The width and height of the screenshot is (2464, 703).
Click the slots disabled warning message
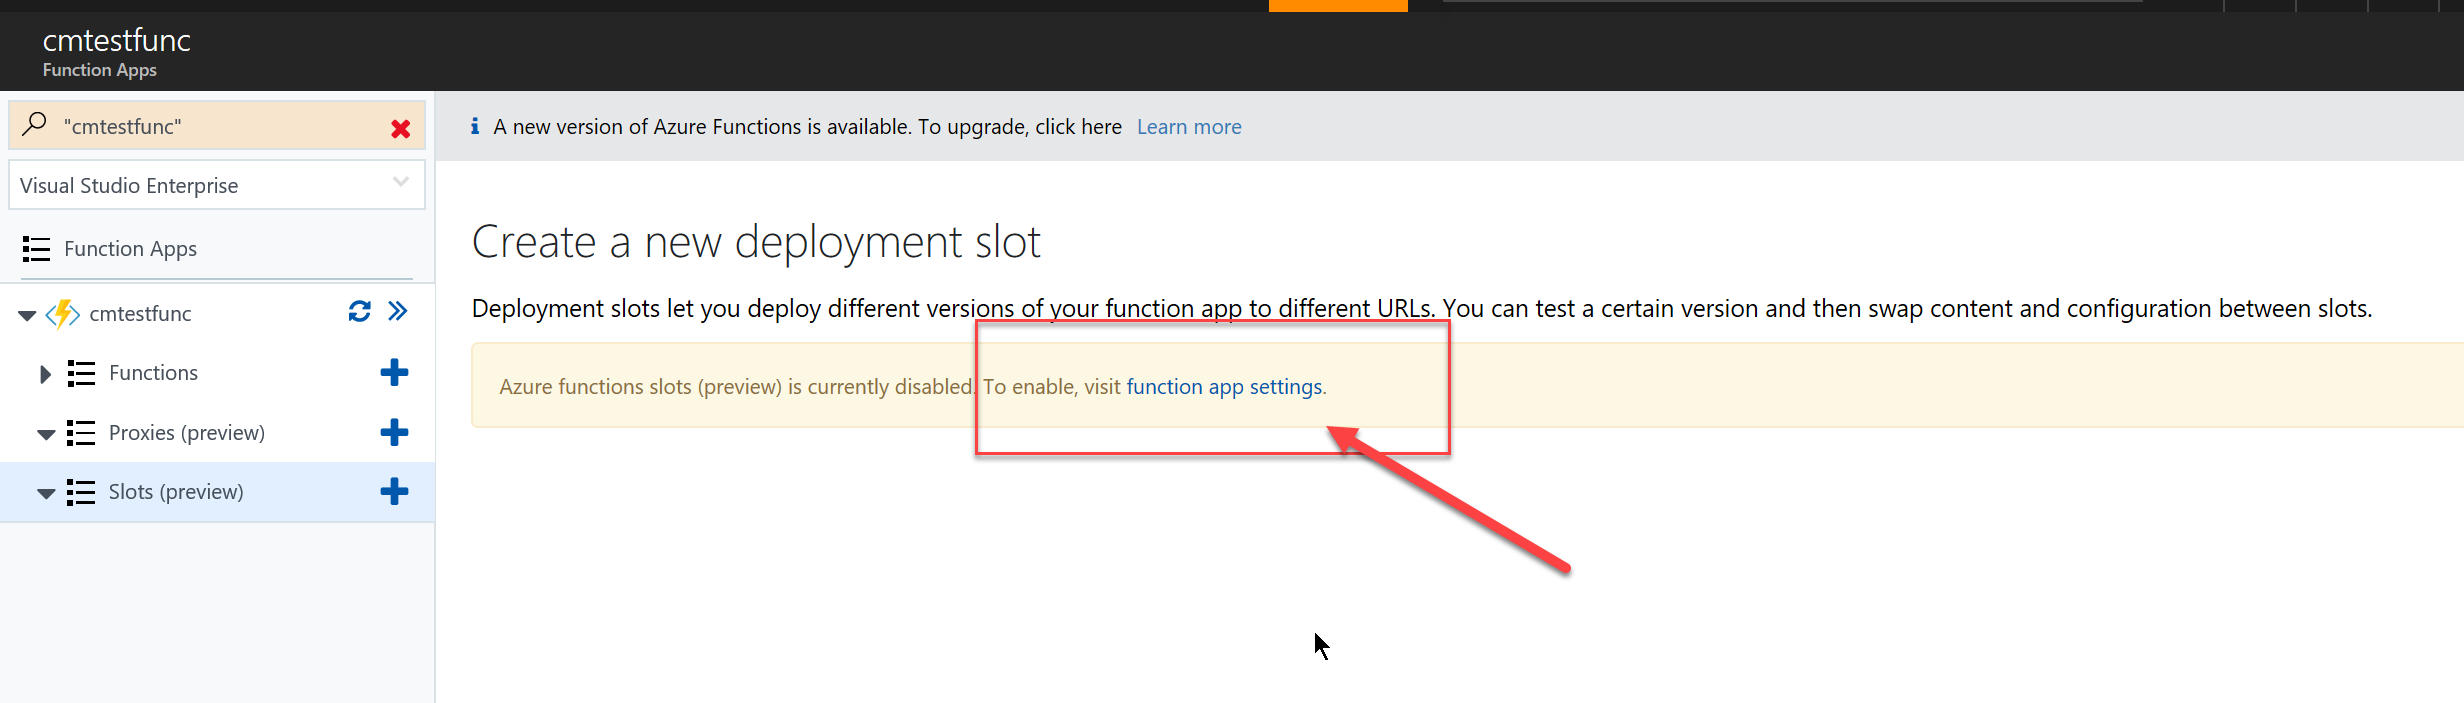[x=913, y=386]
